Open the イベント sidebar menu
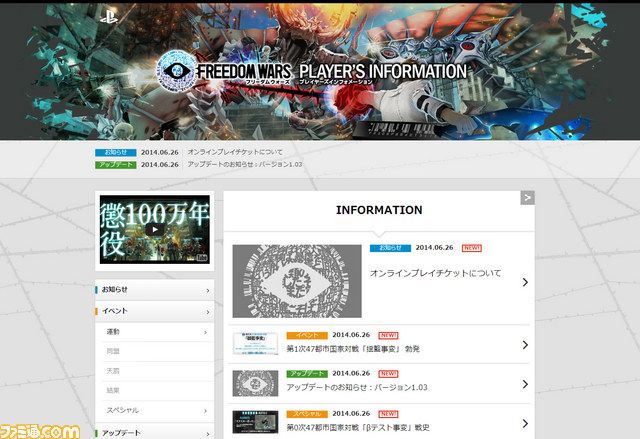640x439 pixels. [x=155, y=311]
